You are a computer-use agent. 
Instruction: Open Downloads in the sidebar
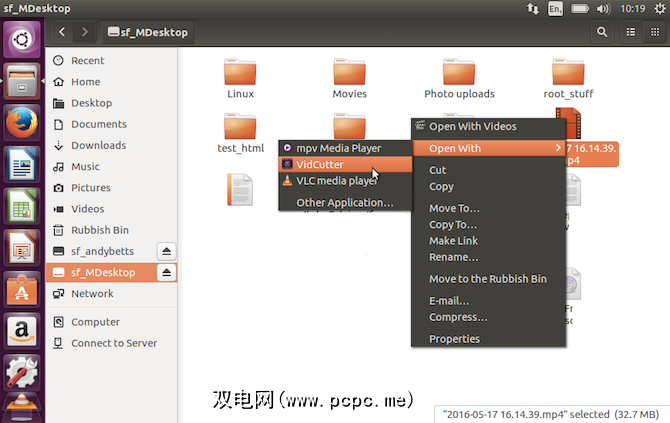(x=112, y=145)
